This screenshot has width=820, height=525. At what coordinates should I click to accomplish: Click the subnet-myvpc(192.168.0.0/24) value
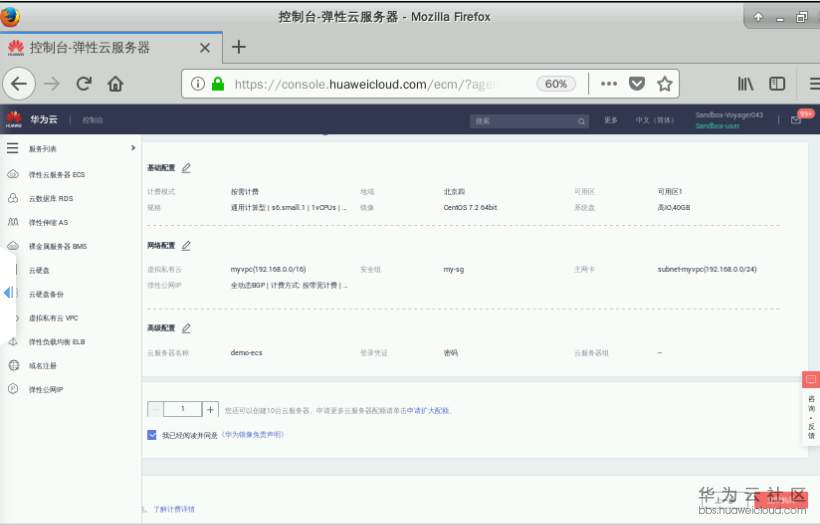coord(707,269)
